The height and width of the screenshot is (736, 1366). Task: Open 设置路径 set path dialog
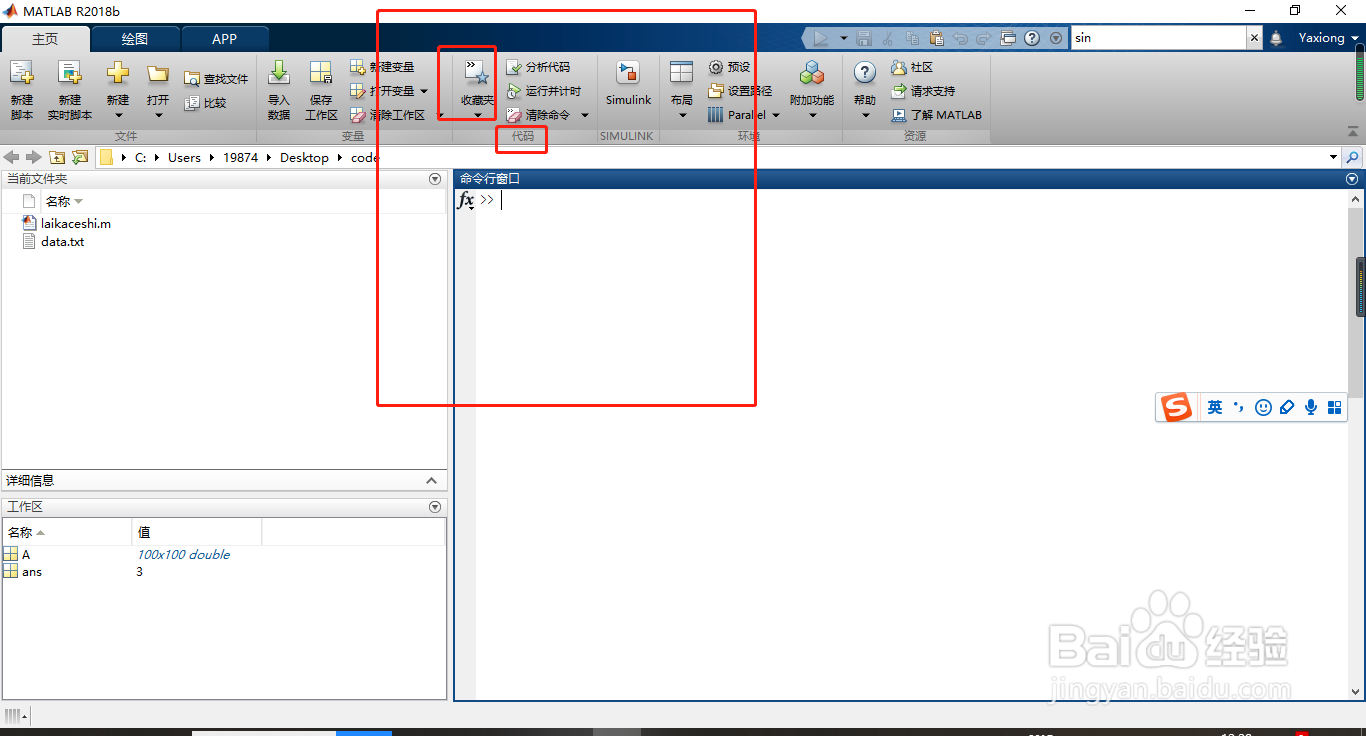coord(740,91)
